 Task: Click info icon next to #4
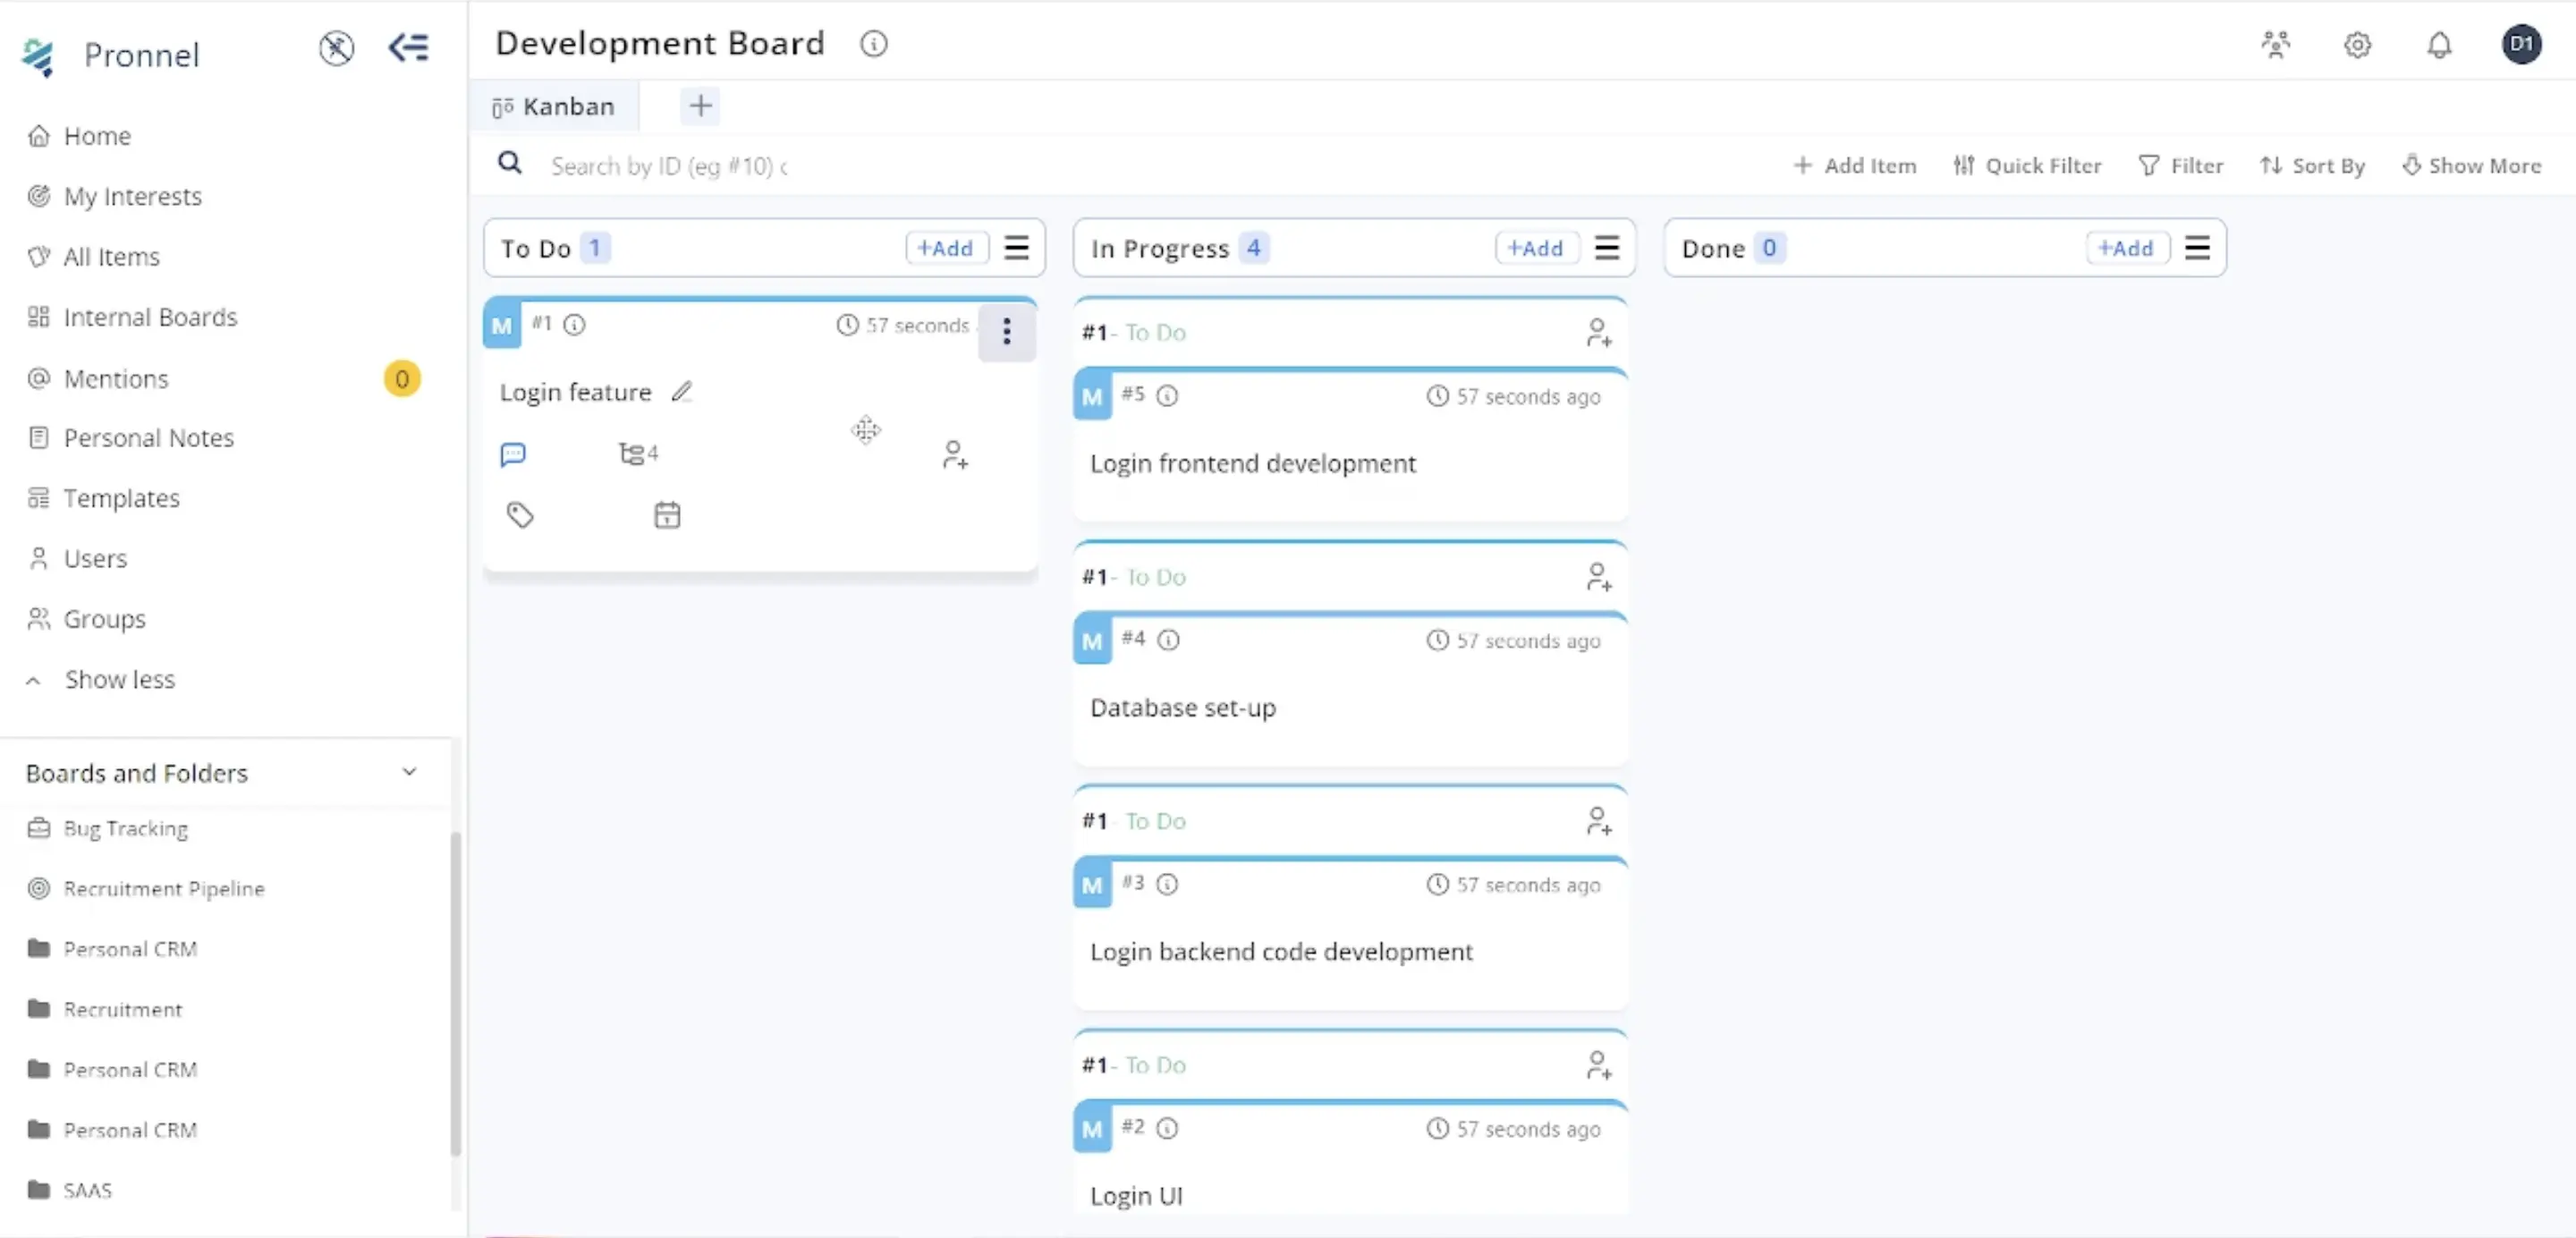1168,640
